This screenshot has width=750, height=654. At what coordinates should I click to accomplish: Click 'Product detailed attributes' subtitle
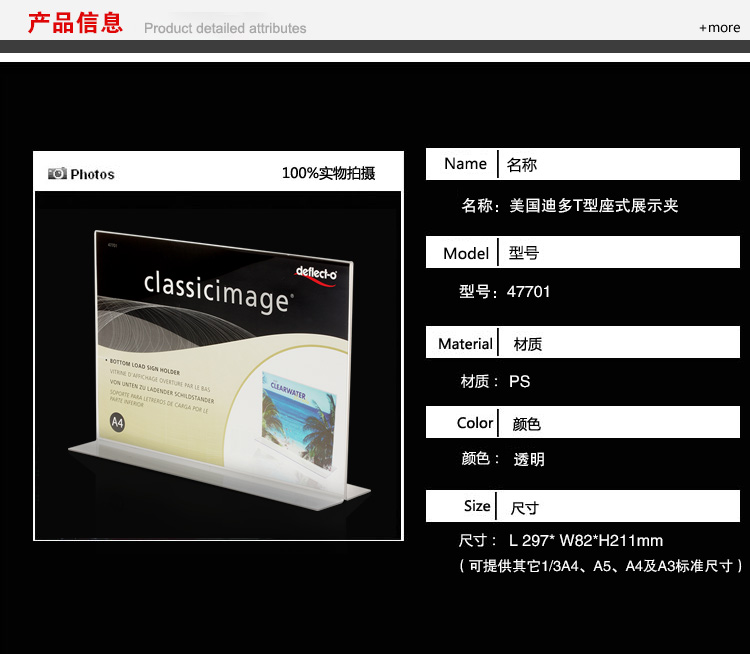coord(225,28)
